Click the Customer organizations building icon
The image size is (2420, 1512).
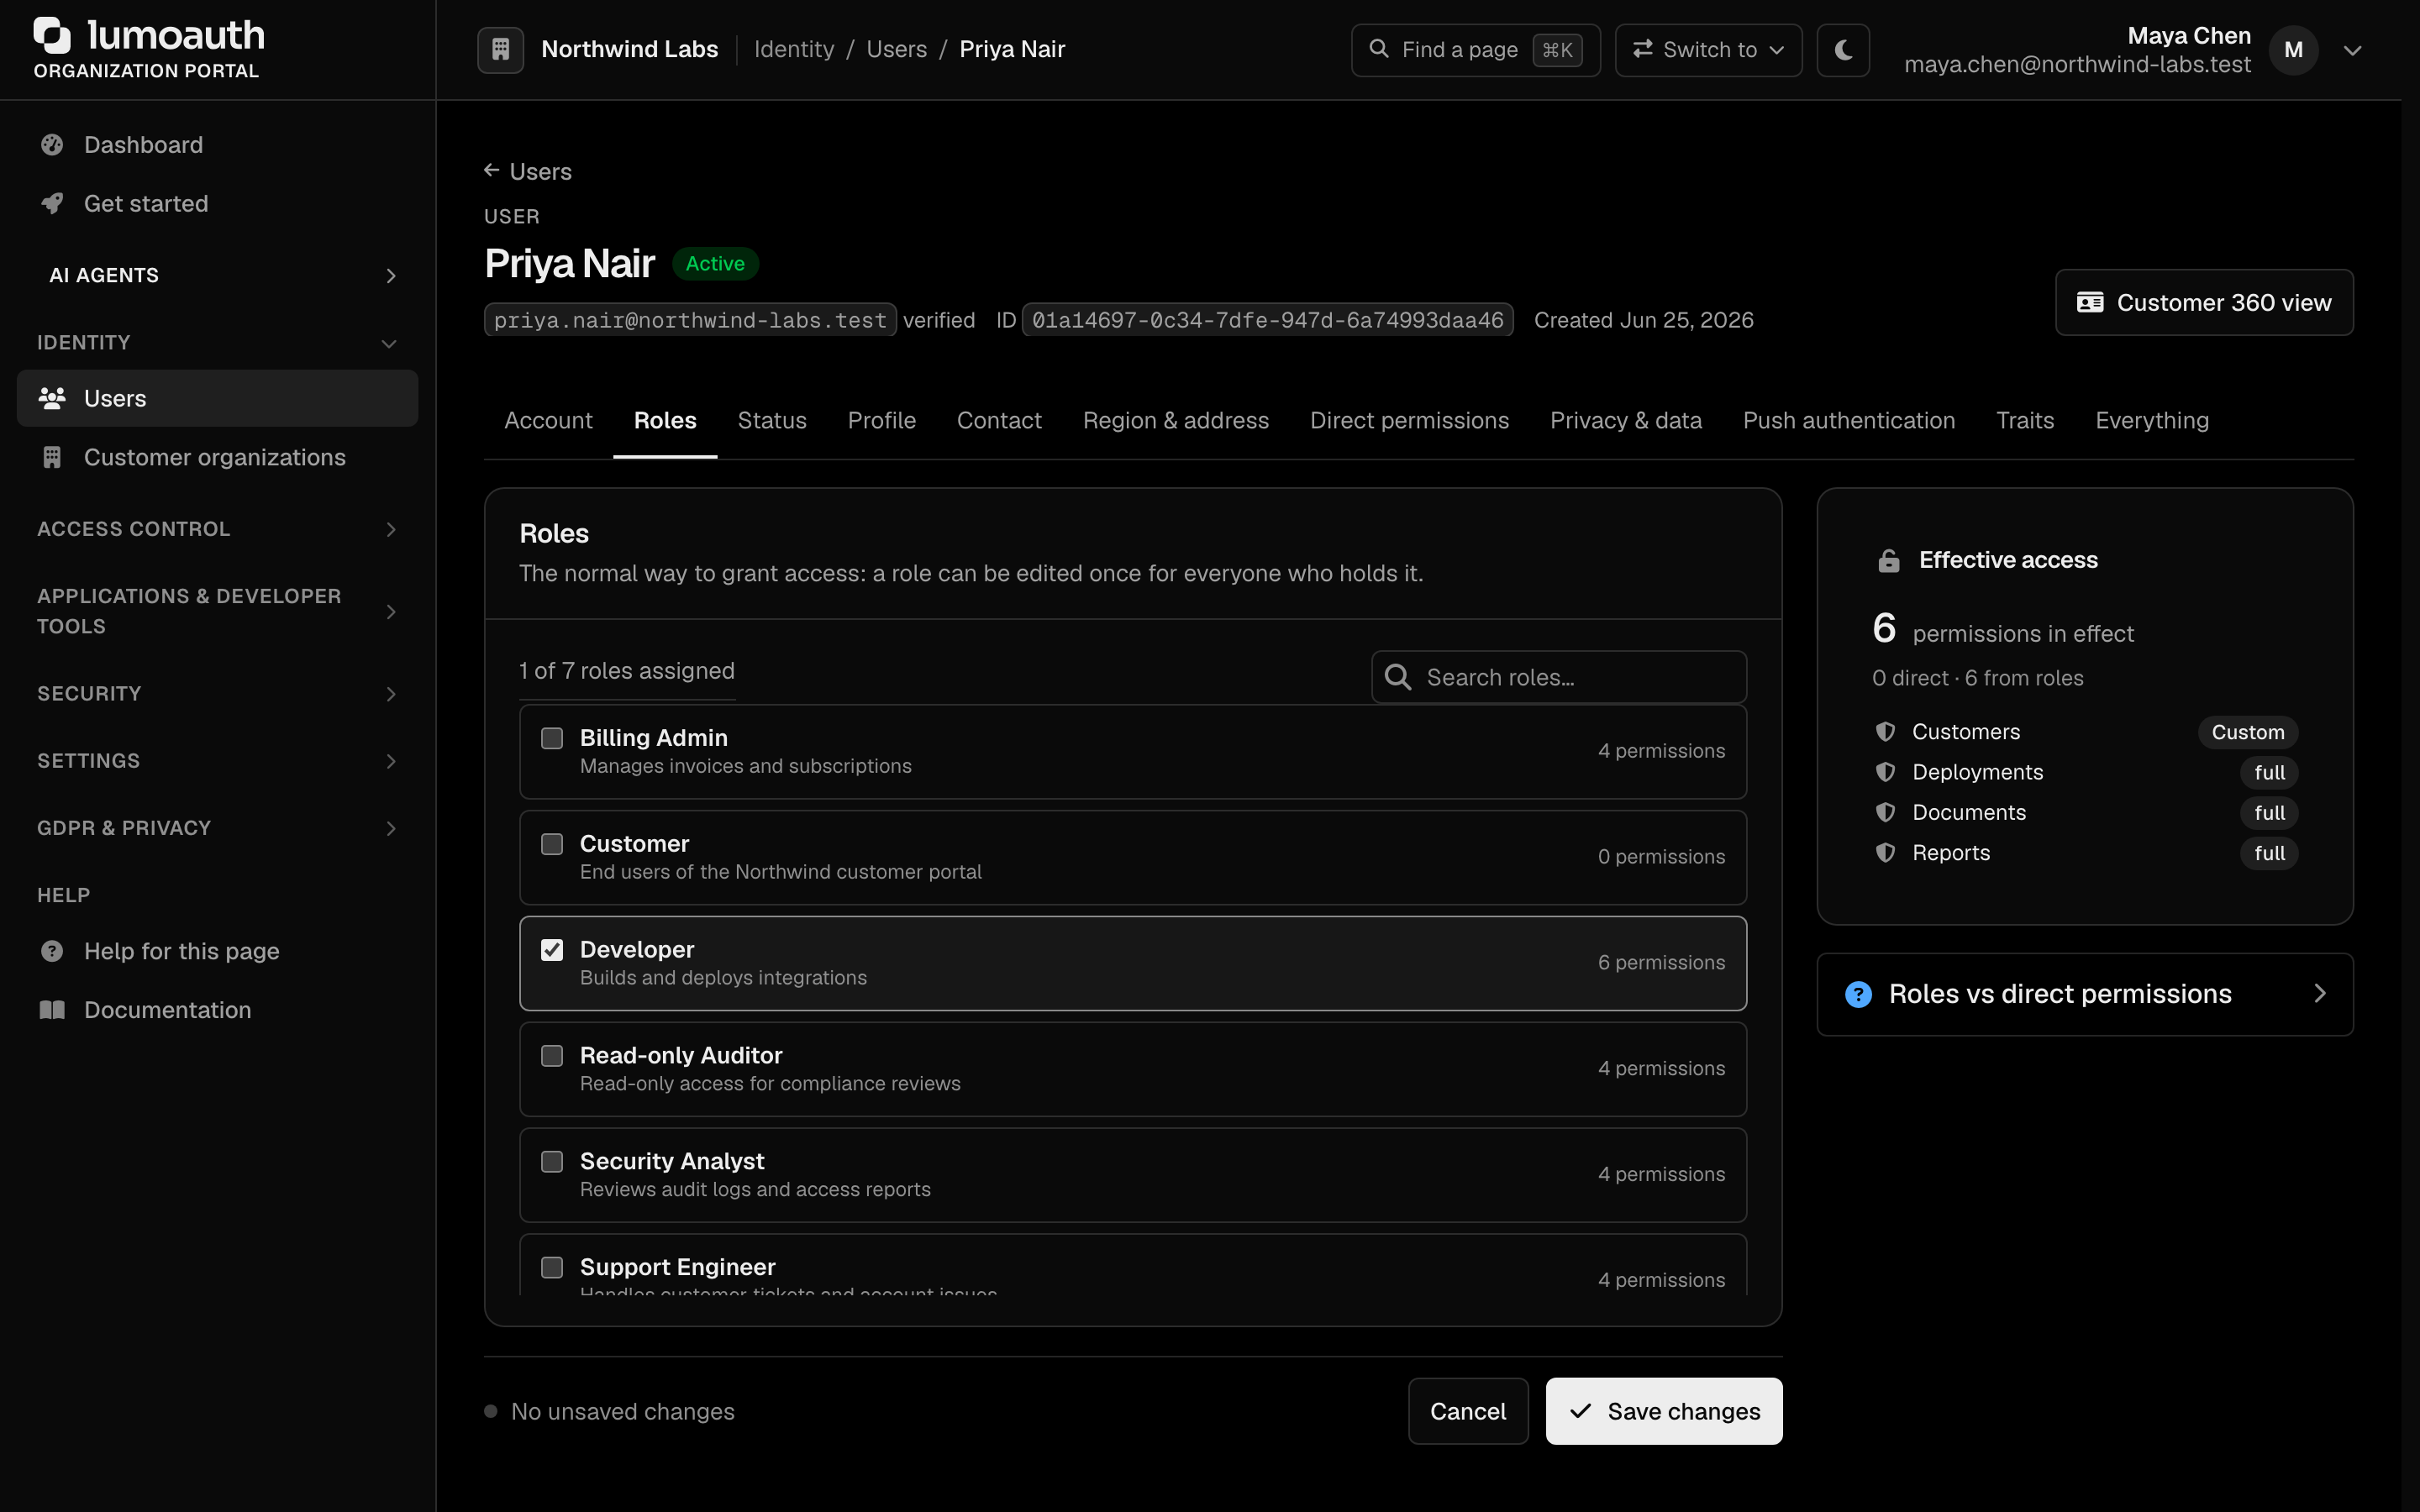[52, 457]
